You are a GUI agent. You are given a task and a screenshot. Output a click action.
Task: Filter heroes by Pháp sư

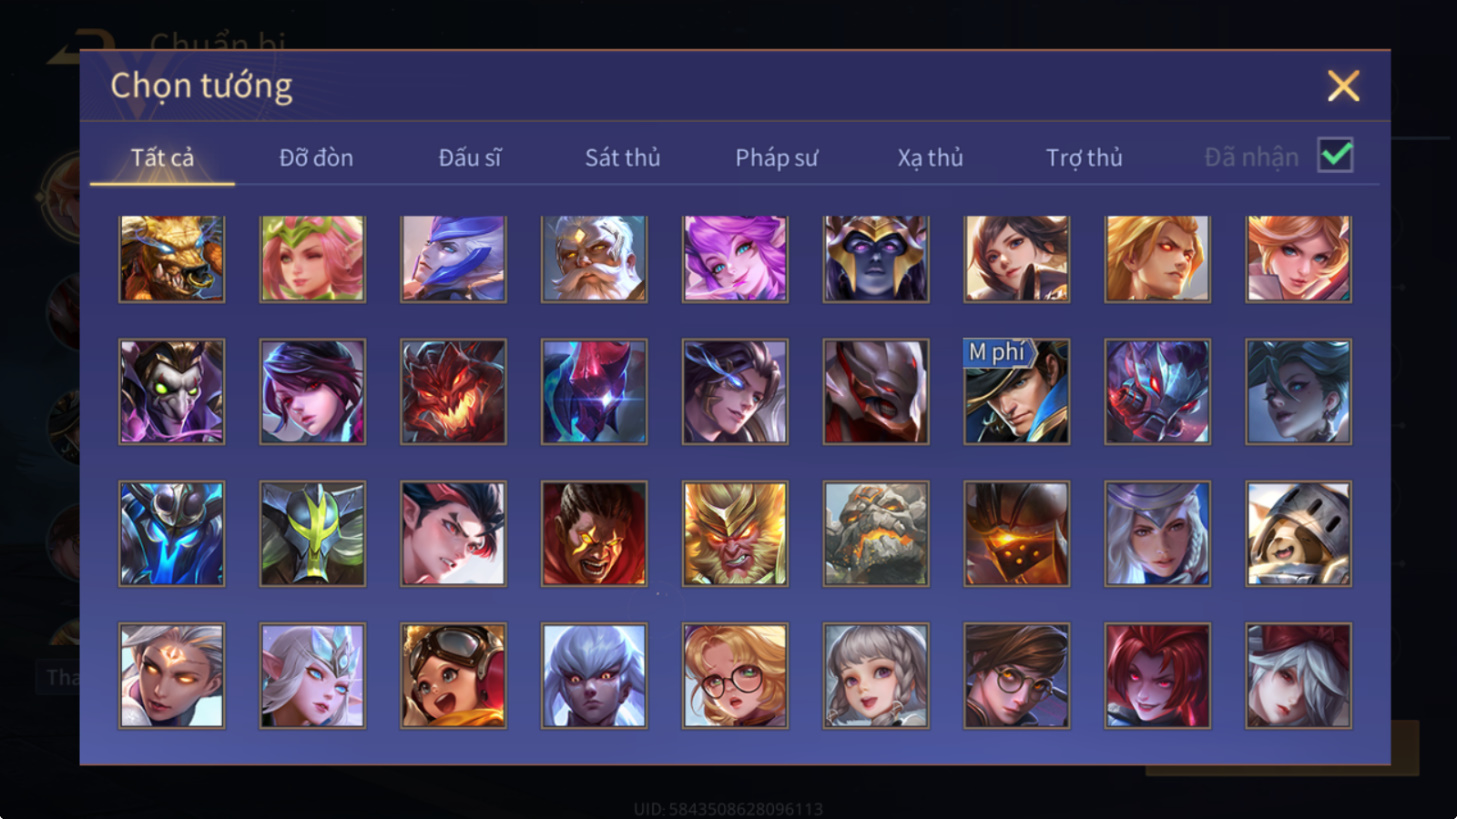point(777,158)
